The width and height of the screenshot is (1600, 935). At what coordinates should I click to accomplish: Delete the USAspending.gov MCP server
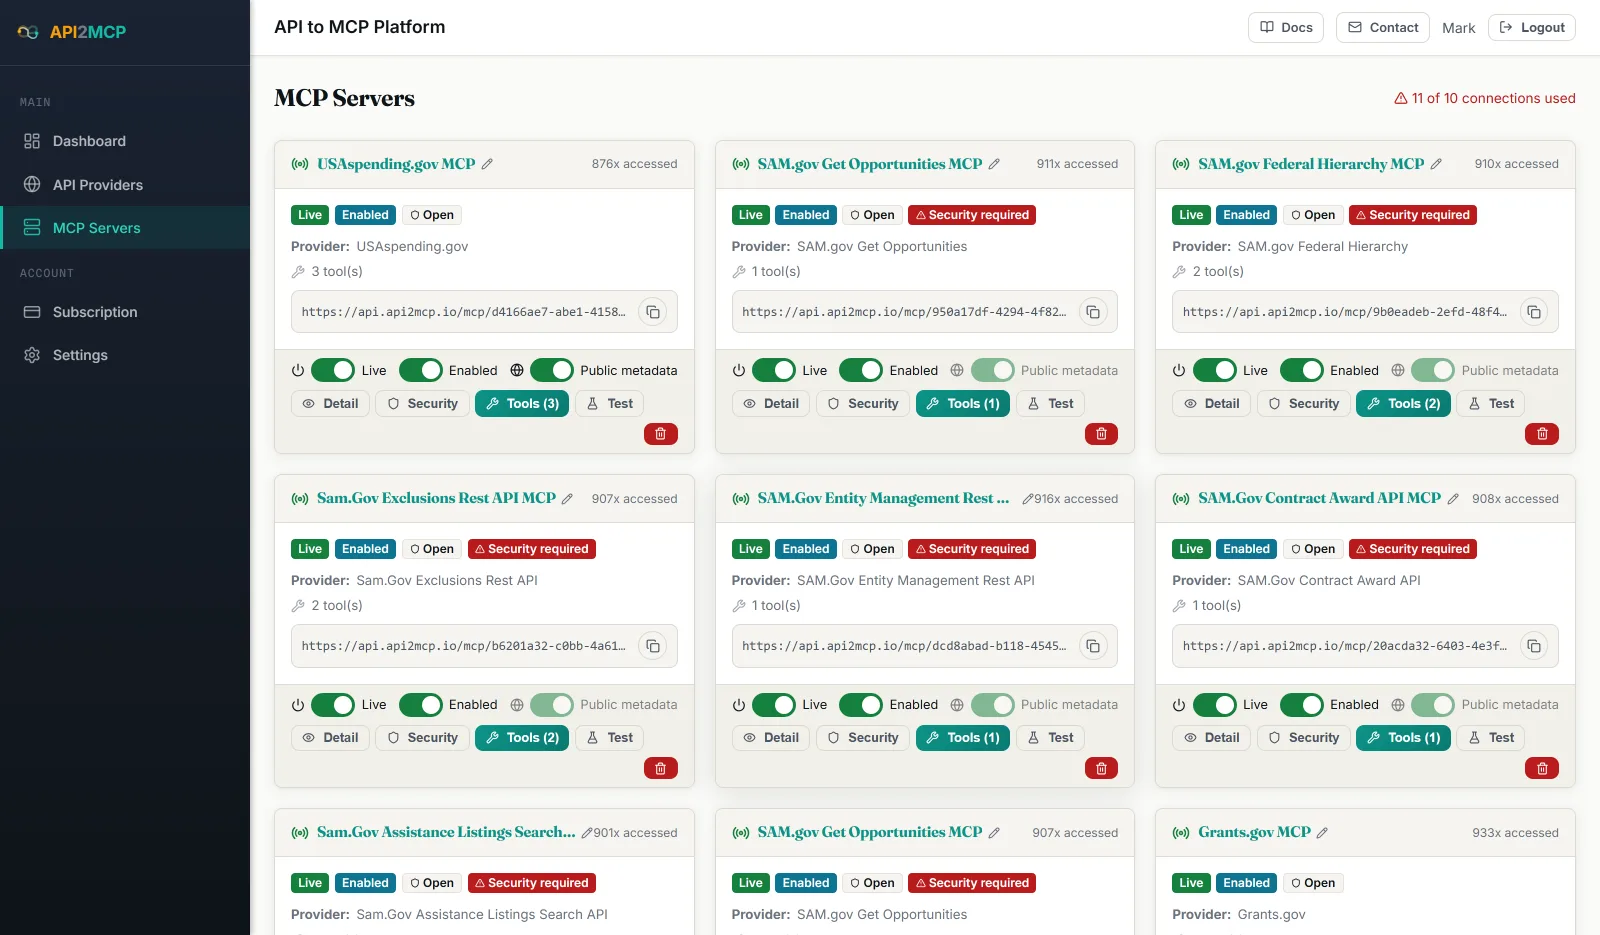[661, 434]
